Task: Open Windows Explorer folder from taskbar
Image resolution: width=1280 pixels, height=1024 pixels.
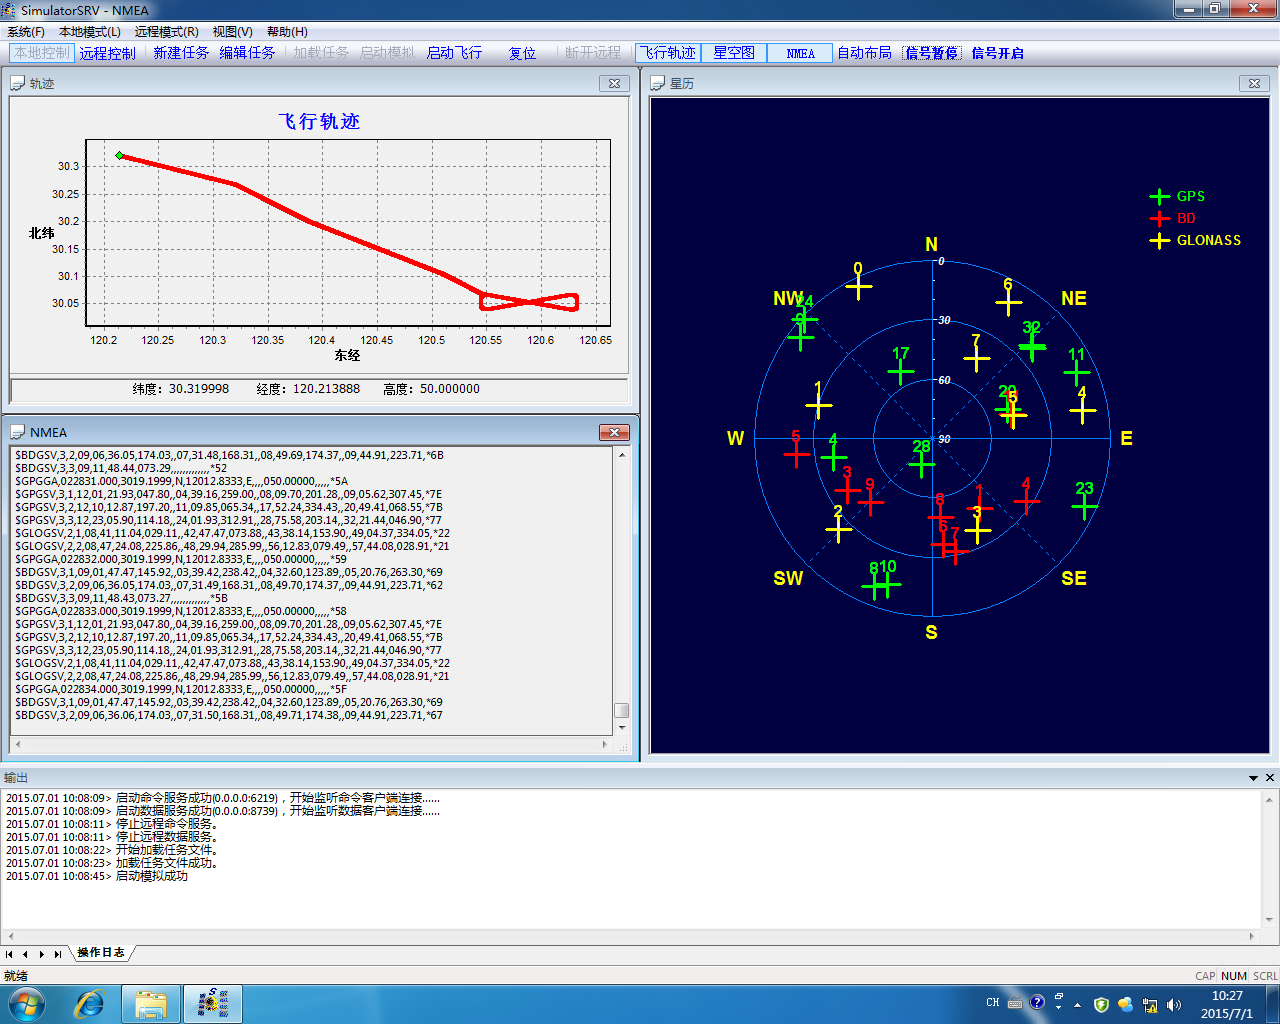Action: pos(151,1003)
